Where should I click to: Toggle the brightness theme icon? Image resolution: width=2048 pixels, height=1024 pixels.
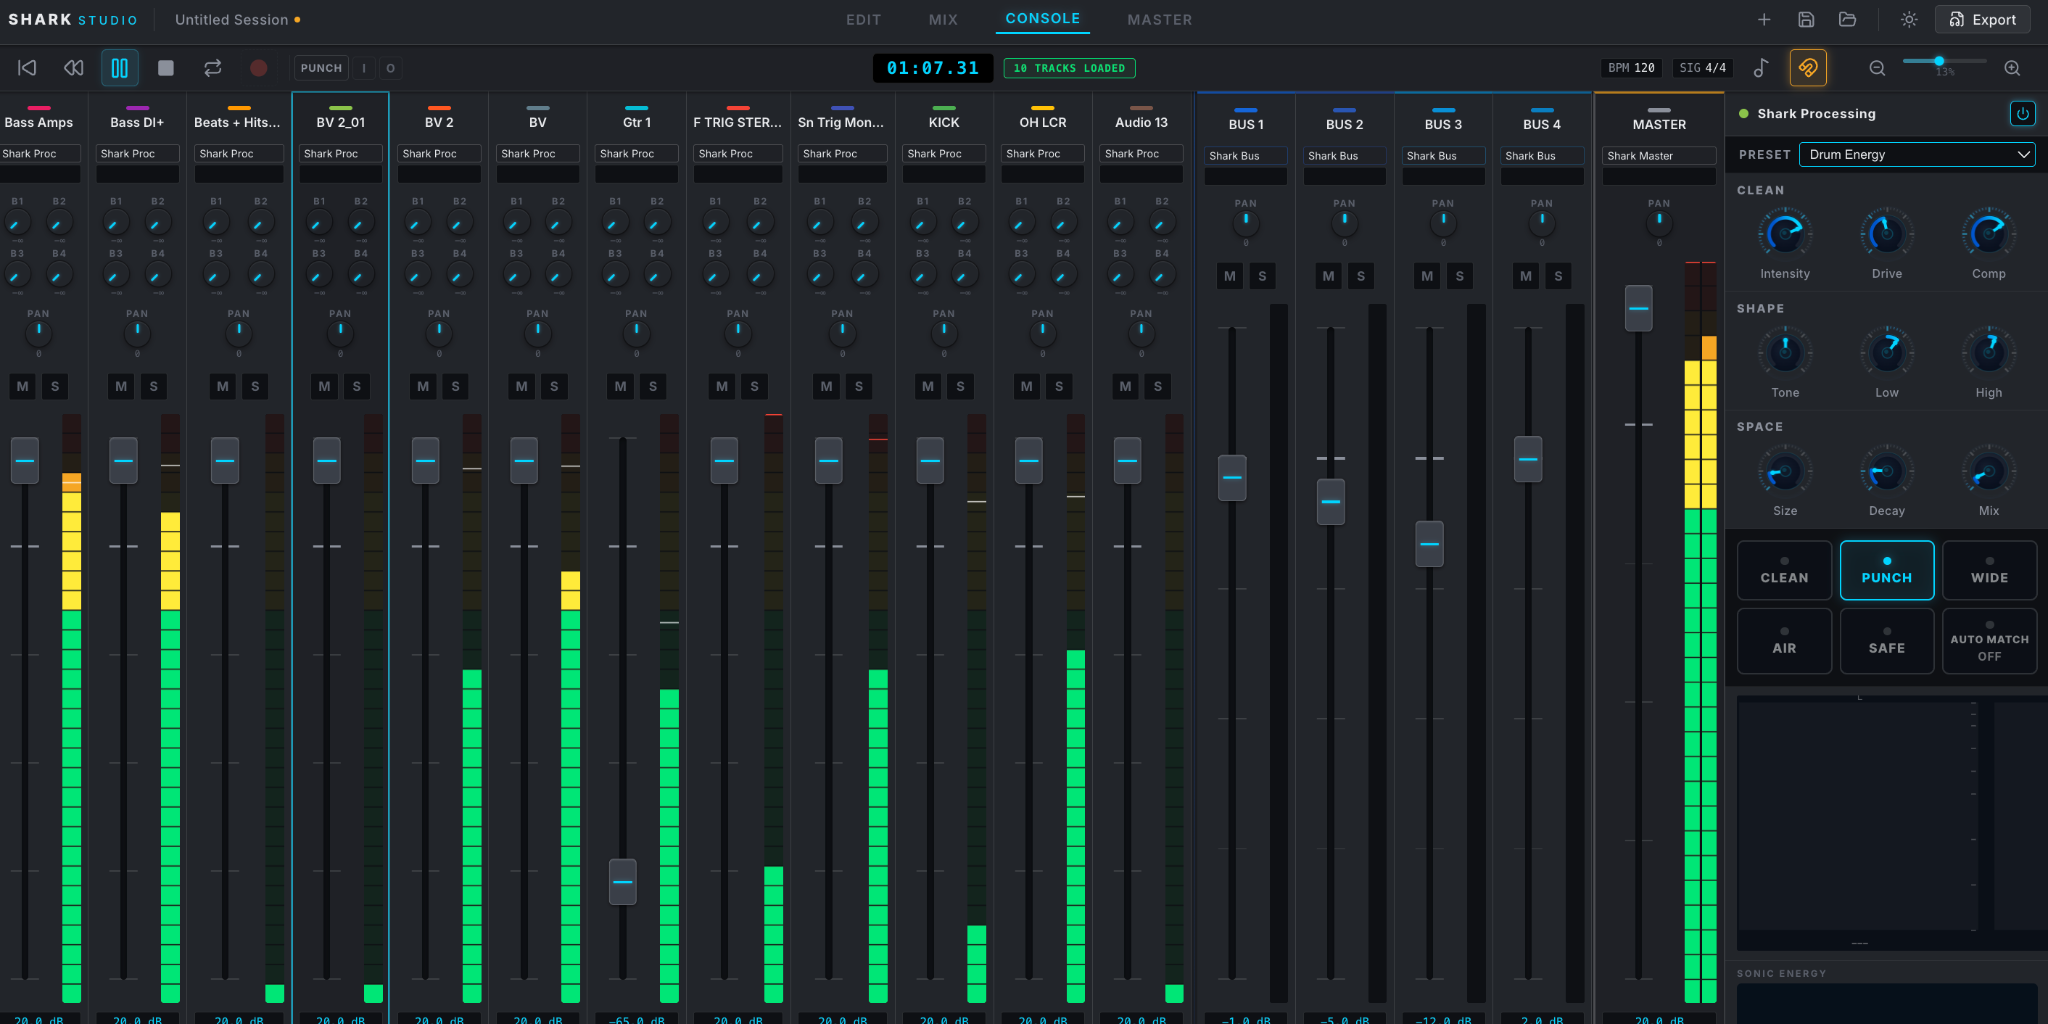pyautogui.click(x=1909, y=20)
